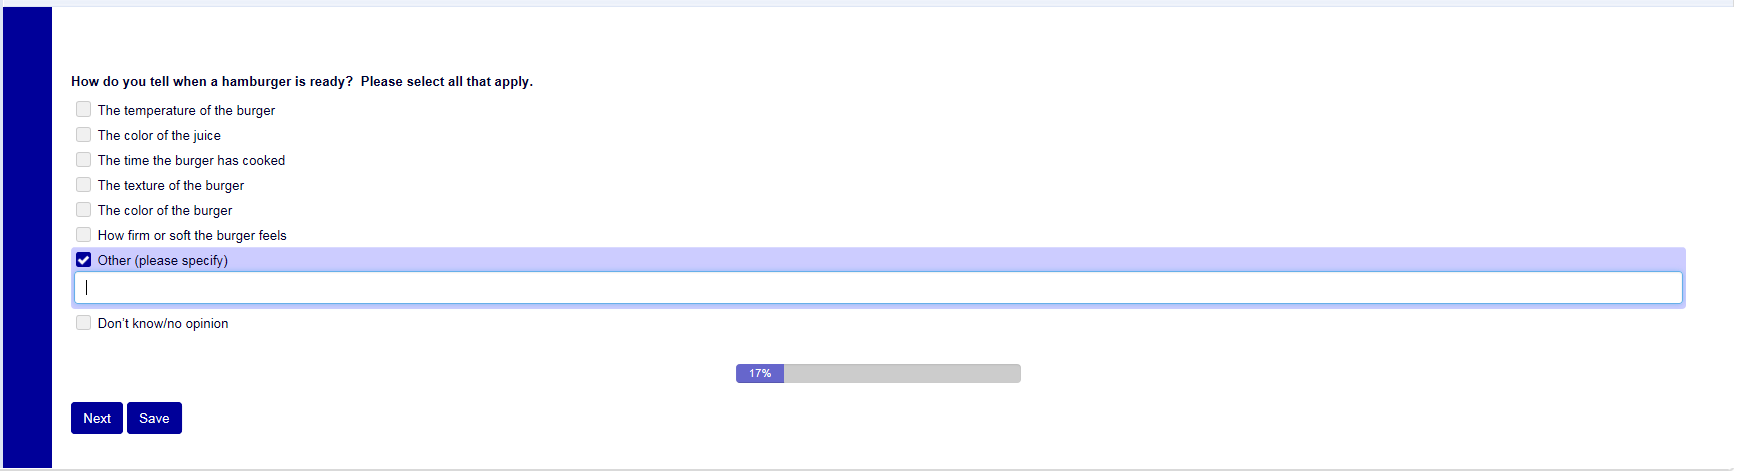Image resolution: width=1740 pixels, height=474 pixels.
Task: Select the time the burger has cooked checkbox
Action: tap(84, 160)
